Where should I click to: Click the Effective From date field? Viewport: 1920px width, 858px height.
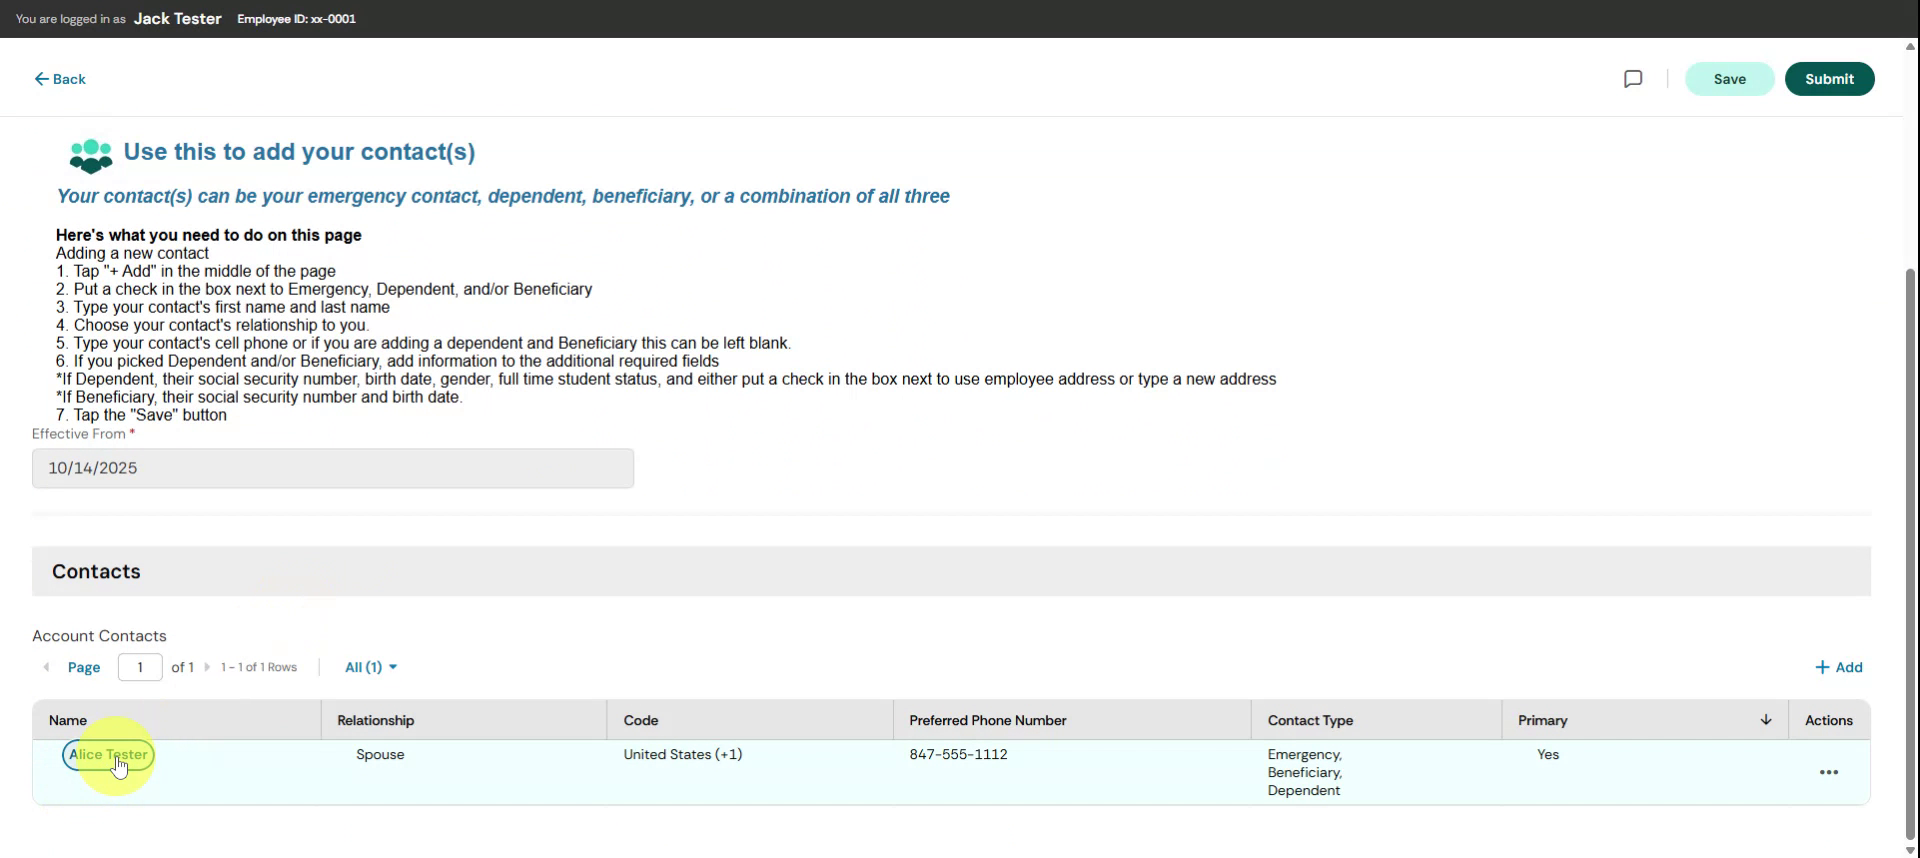coord(333,468)
